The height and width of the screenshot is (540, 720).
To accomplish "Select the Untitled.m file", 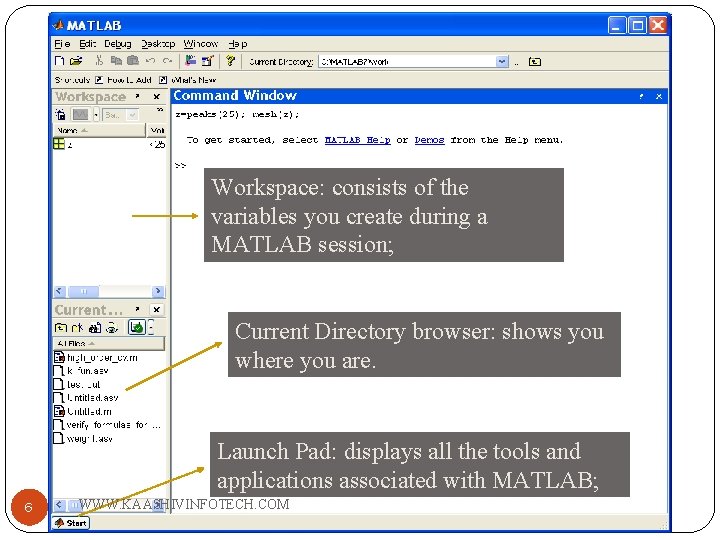I will [83, 411].
